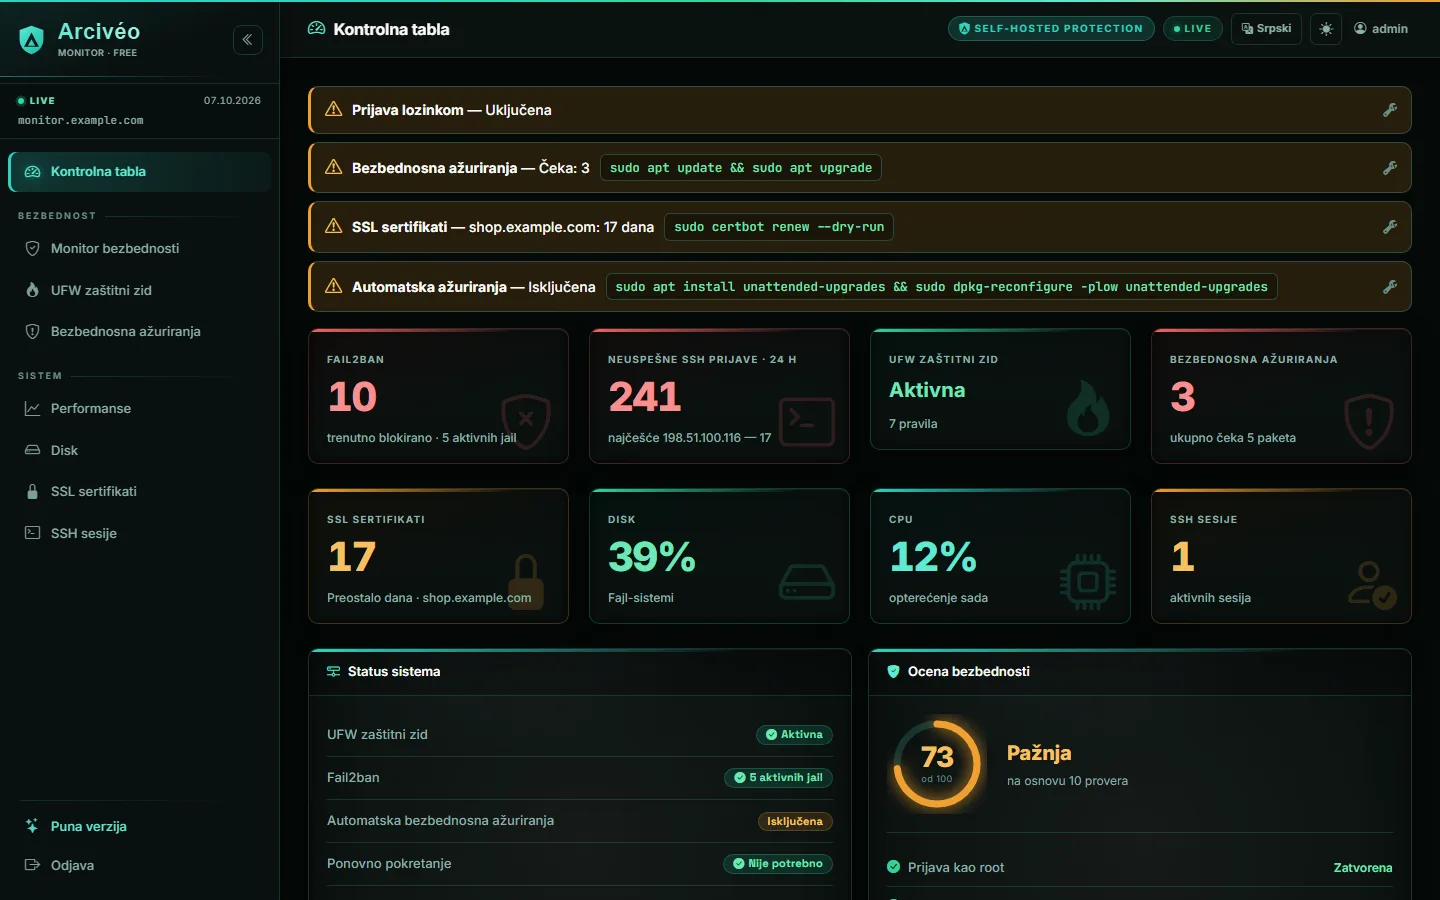Click the Zatvorena value for Prijava kao root

coord(1363,868)
